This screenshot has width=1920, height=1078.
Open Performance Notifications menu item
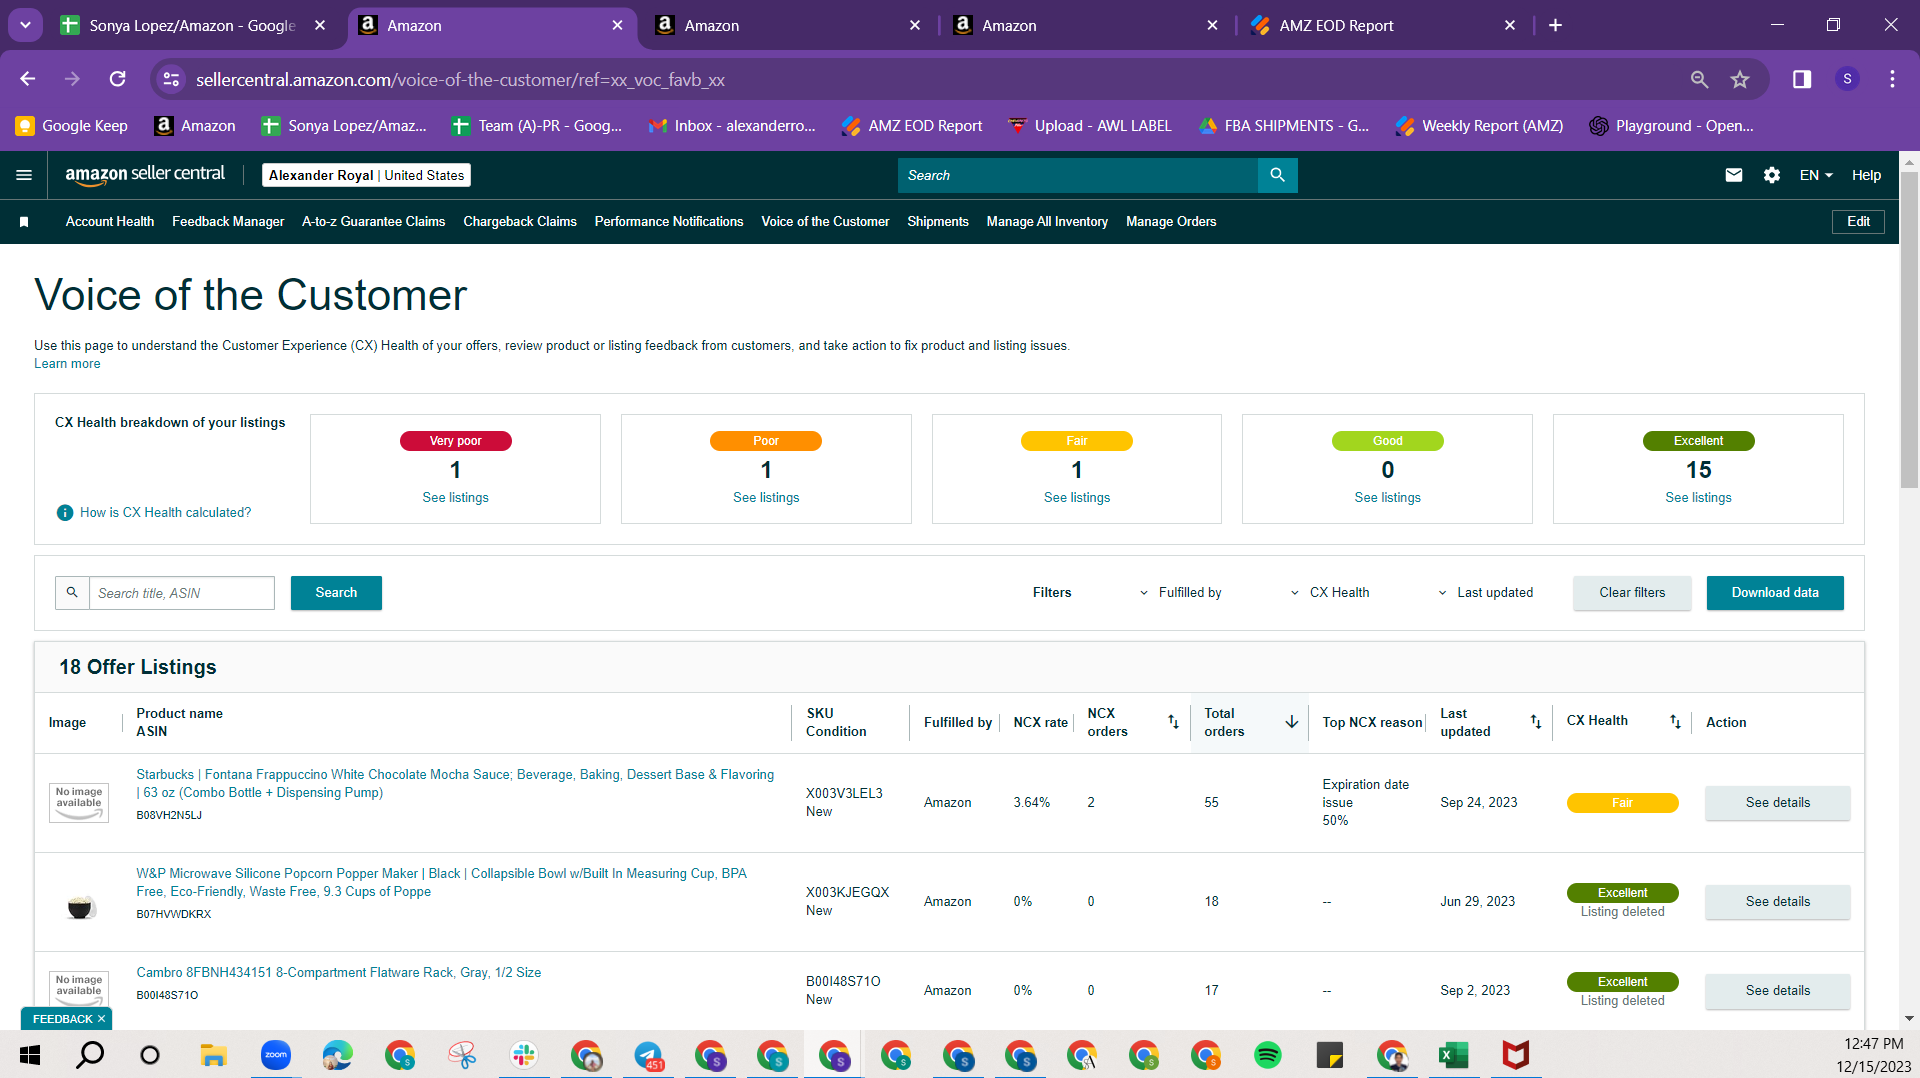(669, 222)
